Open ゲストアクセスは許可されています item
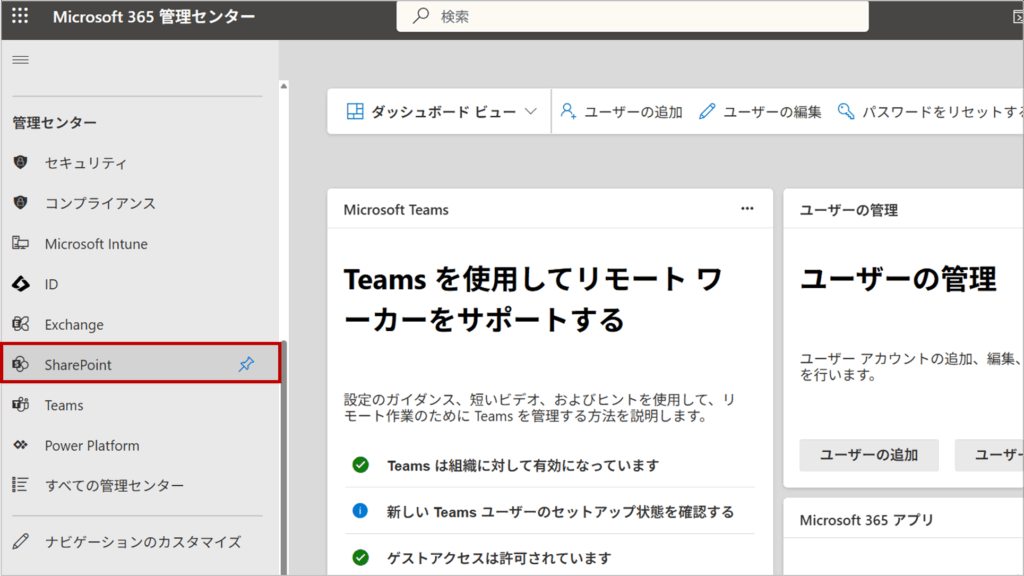The height and width of the screenshot is (576, 1024). 500,558
